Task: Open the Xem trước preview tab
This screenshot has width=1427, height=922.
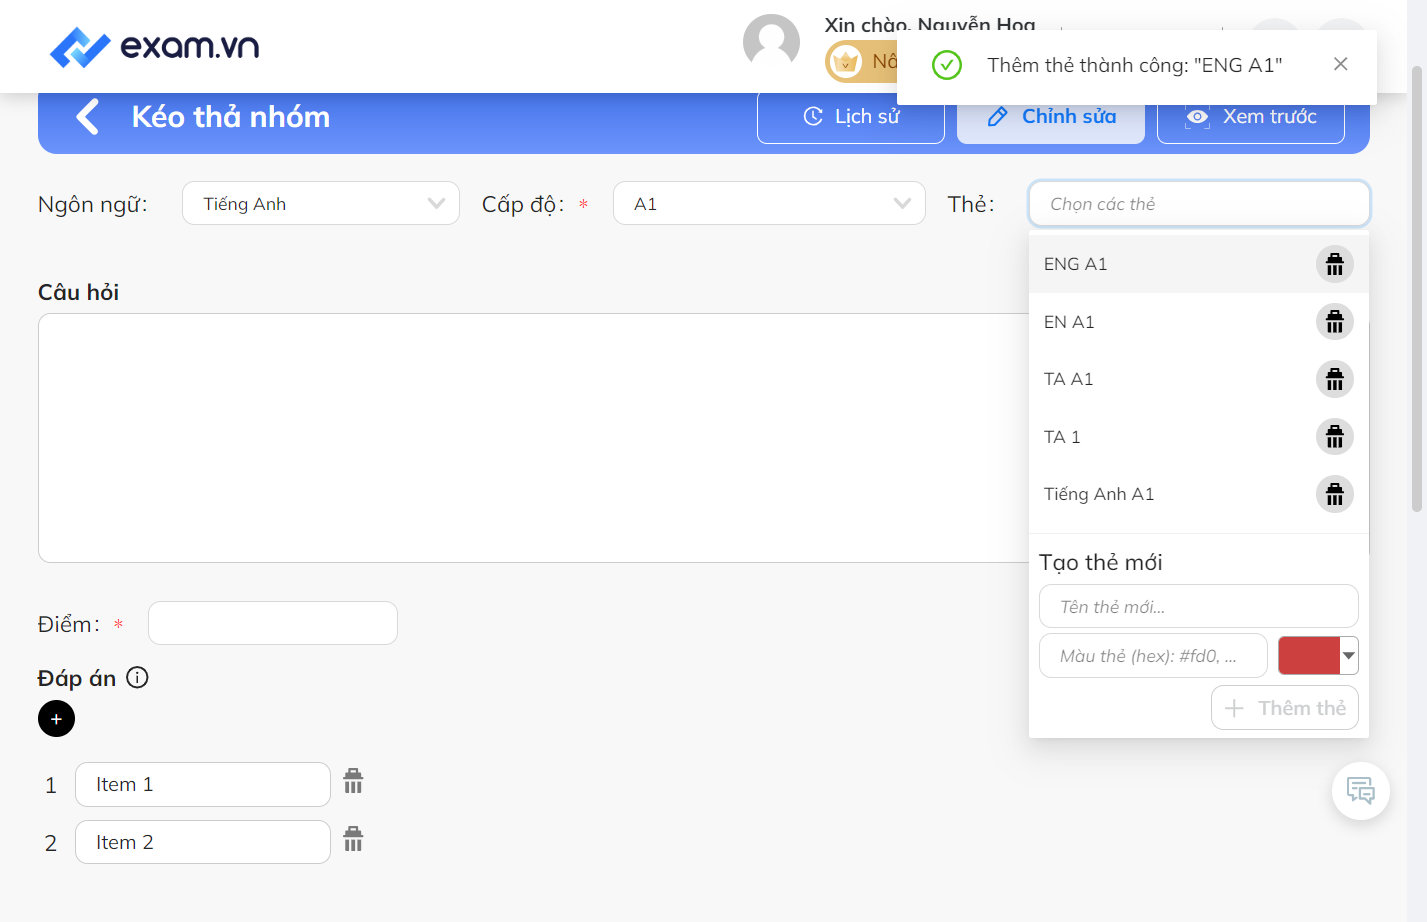Action: click(1251, 117)
